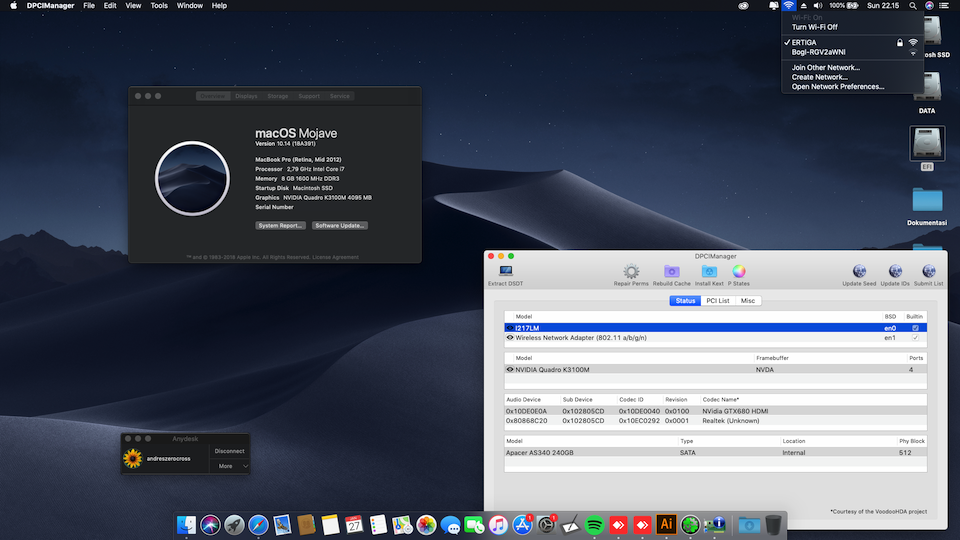Open Install Kext in DPCIManager
The image size is (960, 540).
coord(709,275)
